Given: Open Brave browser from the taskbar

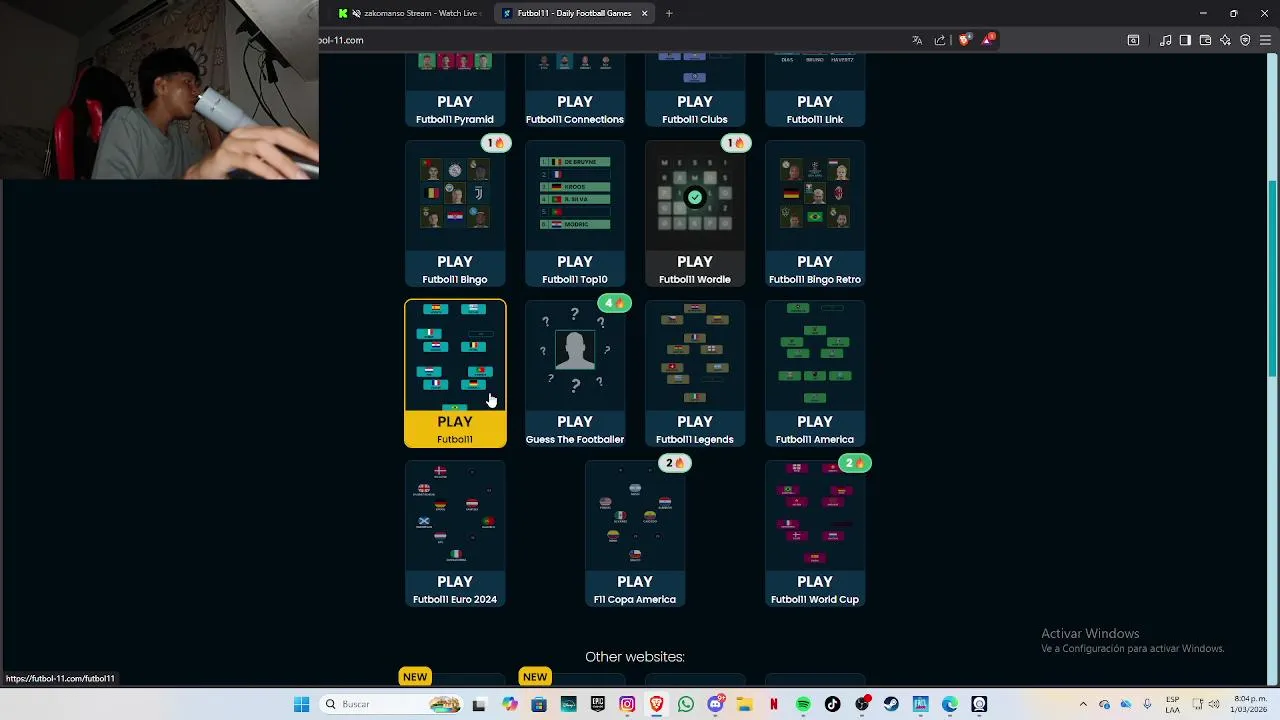Looking at the screenshot, I should click(656, 704).
